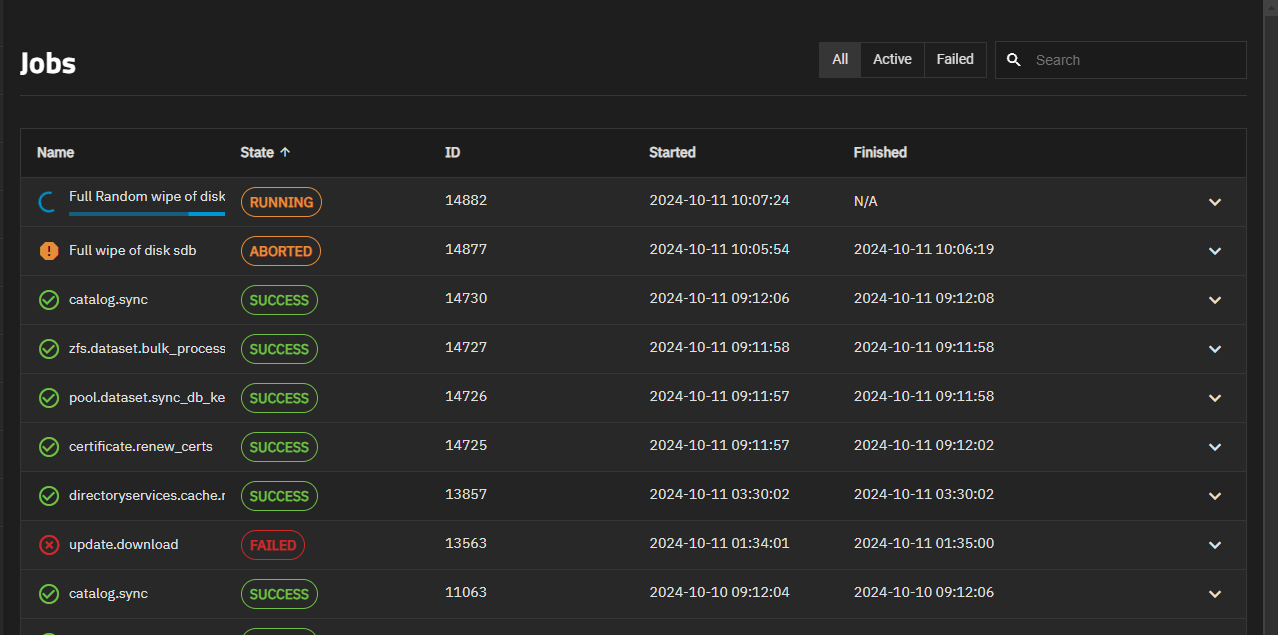Viewport: 1278px width, 635px height.
Task: Show only Active jobs filter
Action: 892,60
